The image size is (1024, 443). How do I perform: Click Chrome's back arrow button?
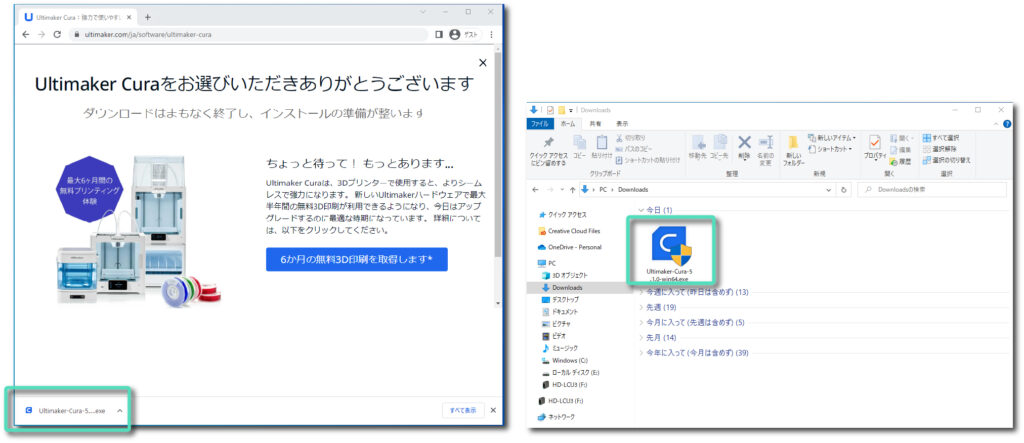[26, 35]
